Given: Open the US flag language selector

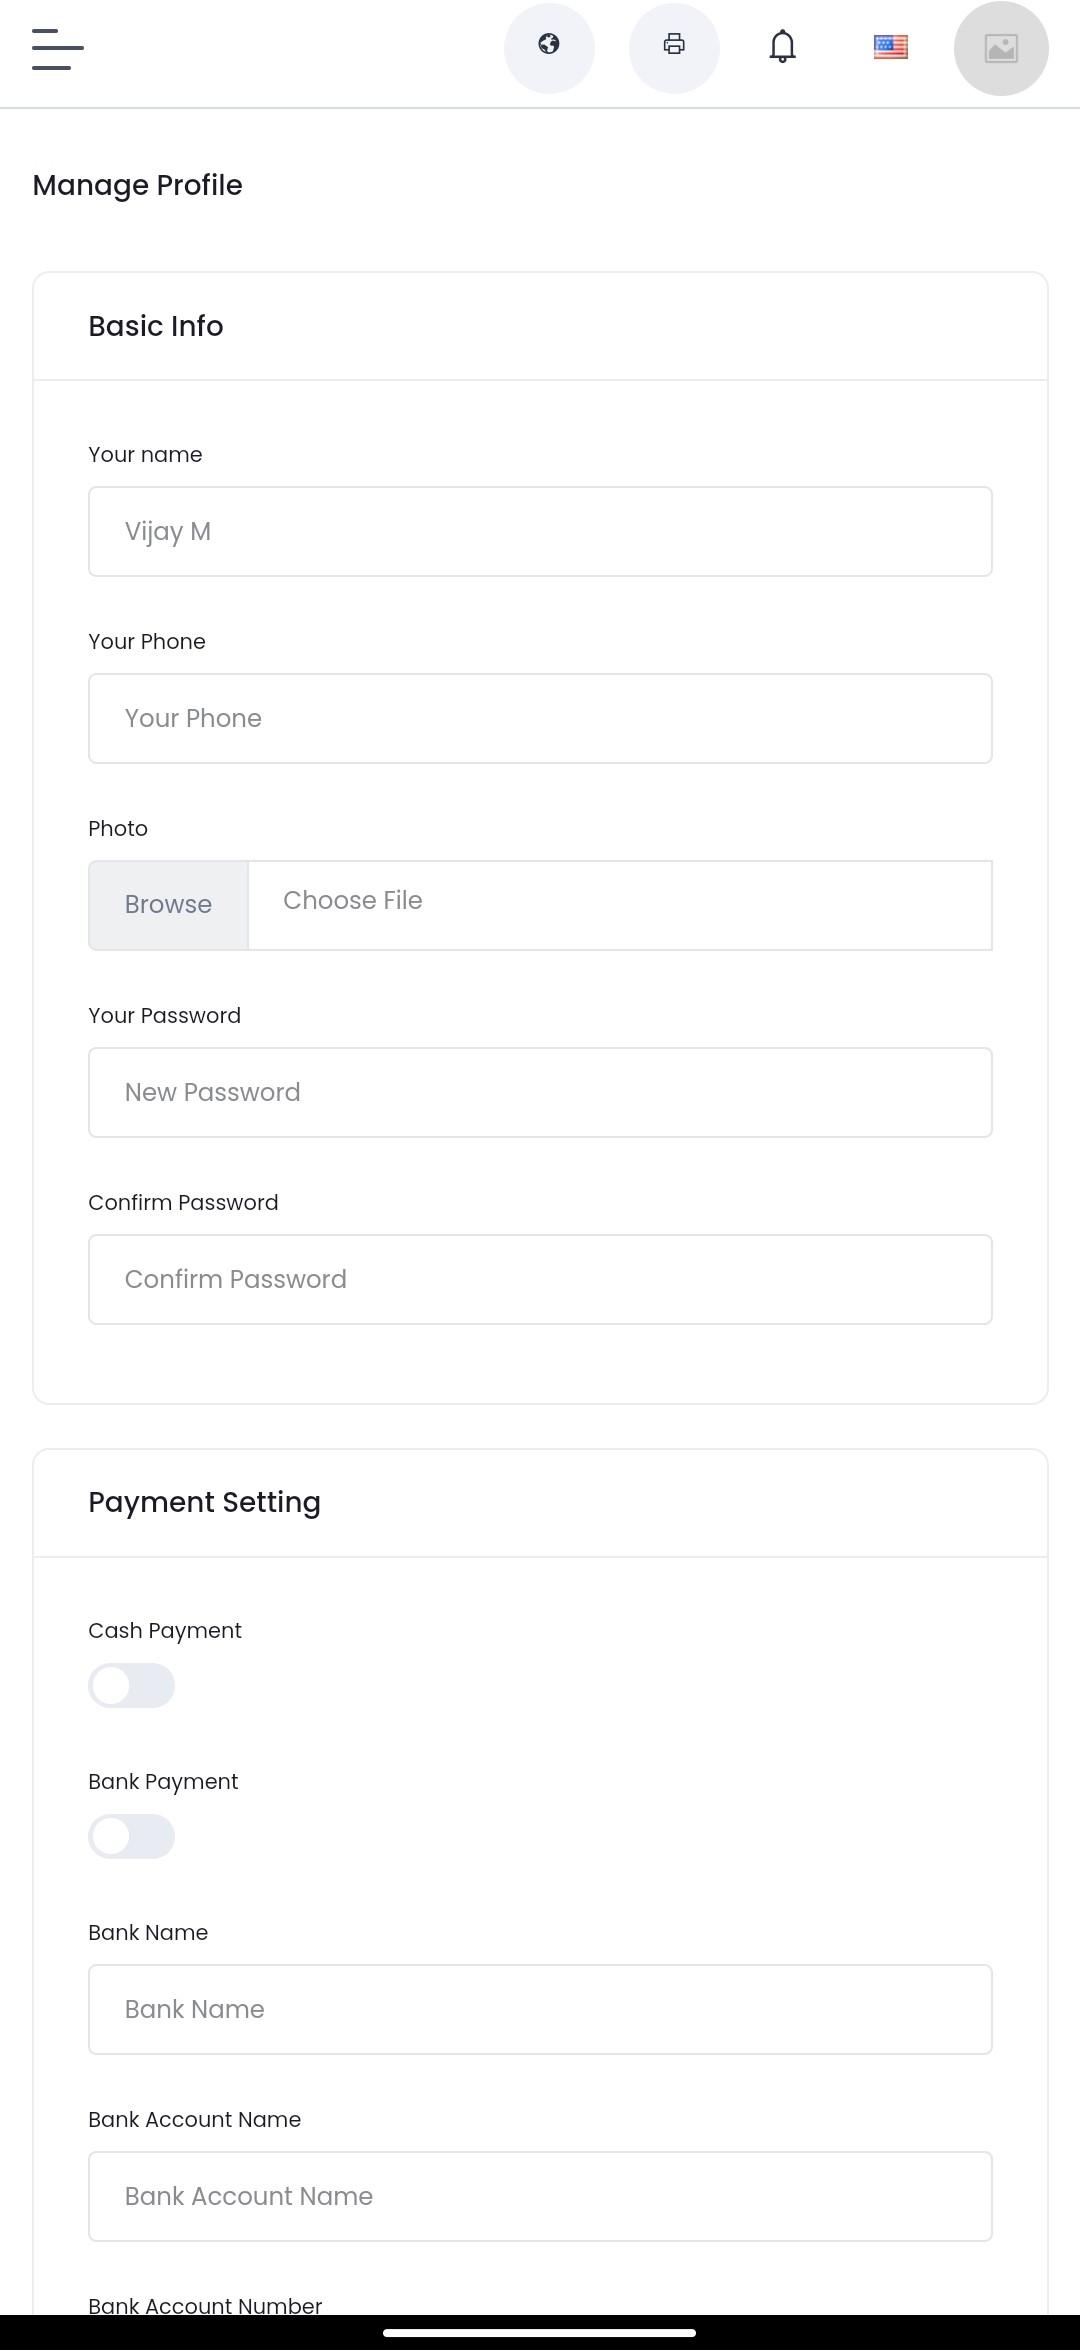Looking at the screenshot, I should pos(891,47).
